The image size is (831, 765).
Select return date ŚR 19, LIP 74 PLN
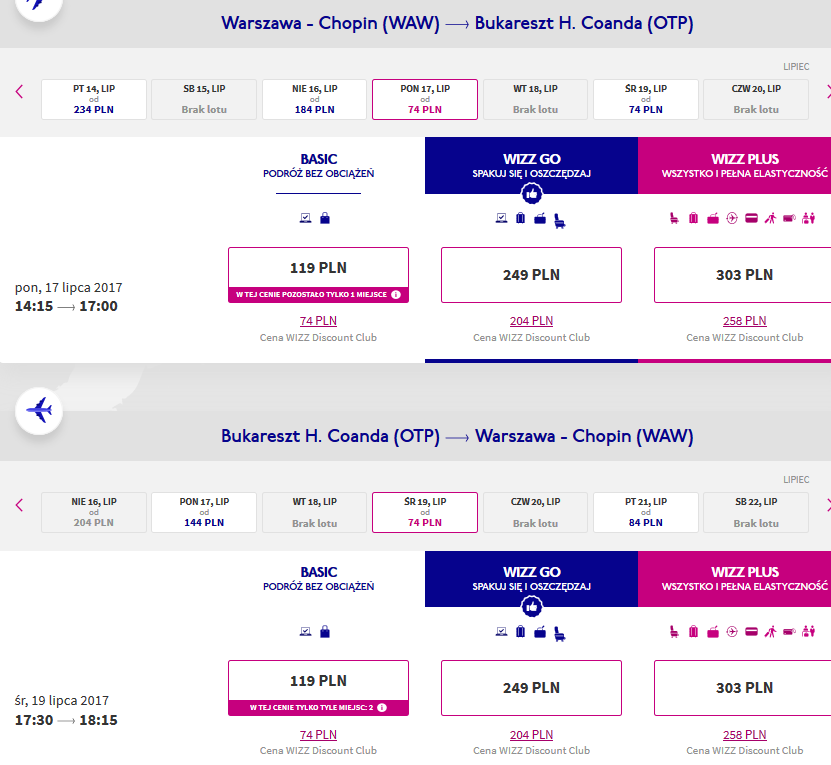(x=425, y=512)
